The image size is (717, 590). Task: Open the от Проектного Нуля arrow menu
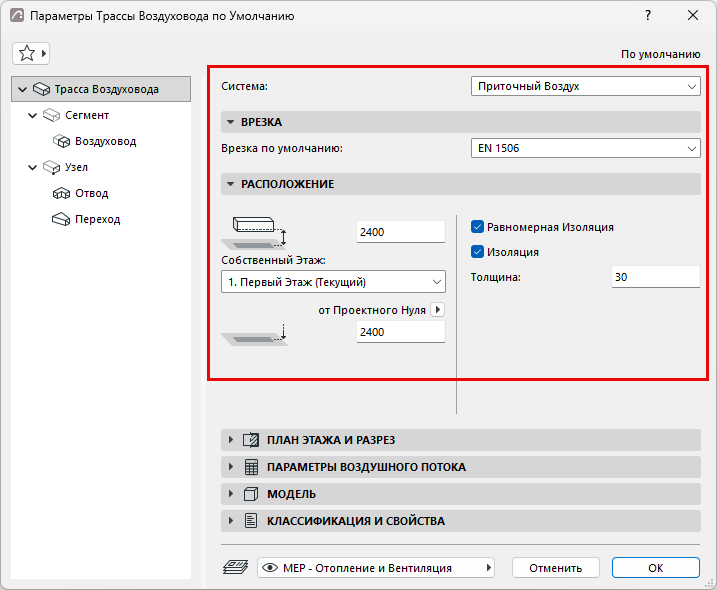(438, 310)
